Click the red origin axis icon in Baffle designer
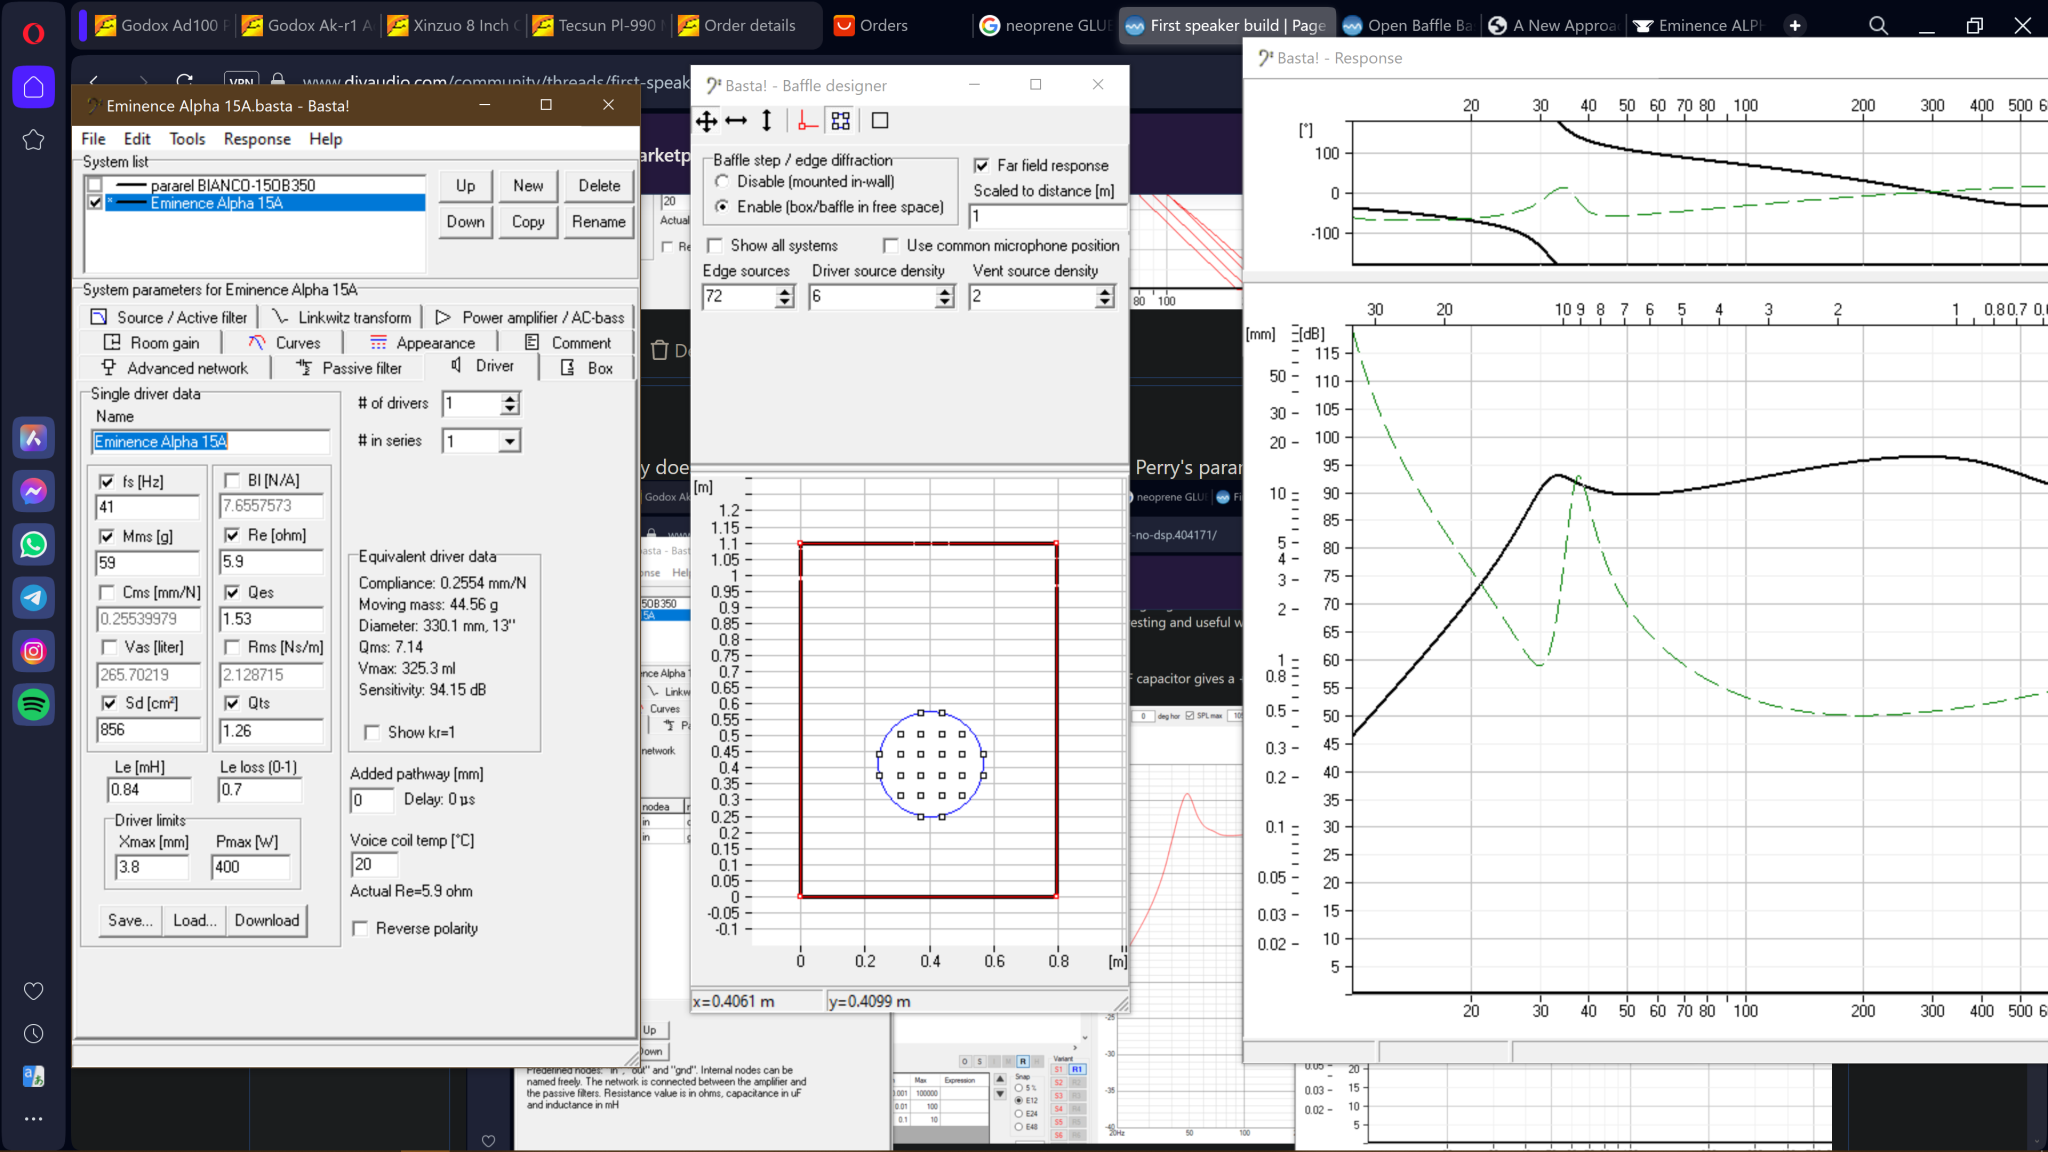The width and height of the screenshot is (2048, 1152). point(807,121)
